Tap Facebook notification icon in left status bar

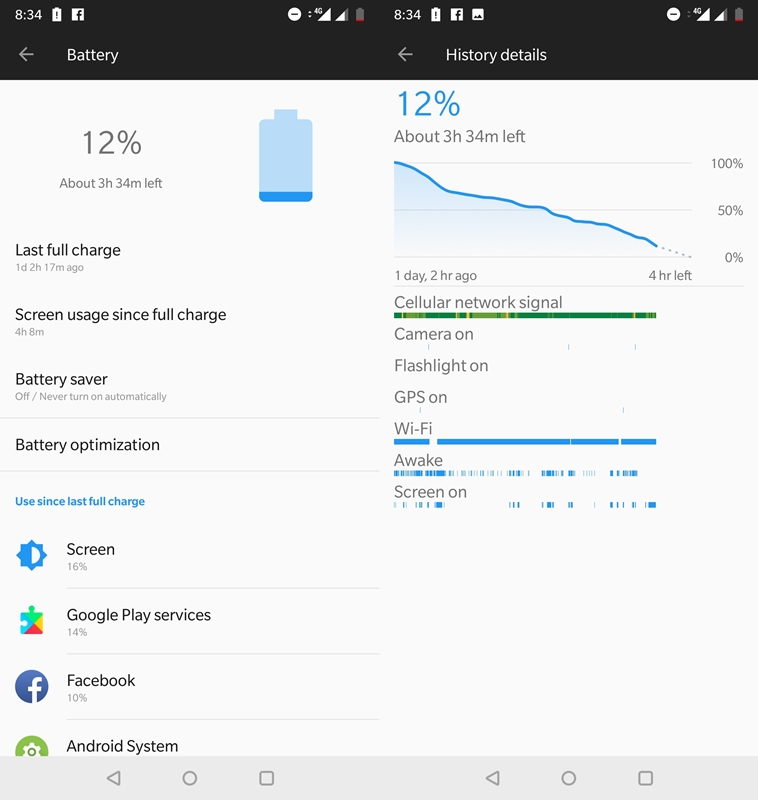click(78, 14)
